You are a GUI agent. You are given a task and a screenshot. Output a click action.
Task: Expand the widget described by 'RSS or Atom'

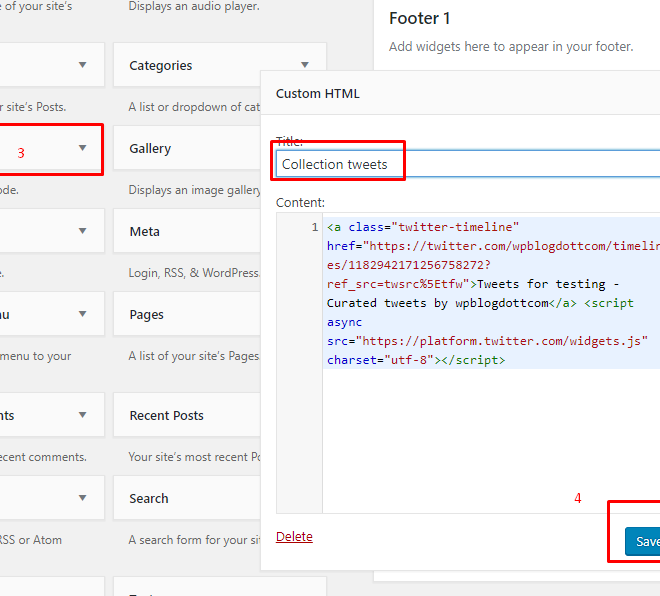pos(82,498)
